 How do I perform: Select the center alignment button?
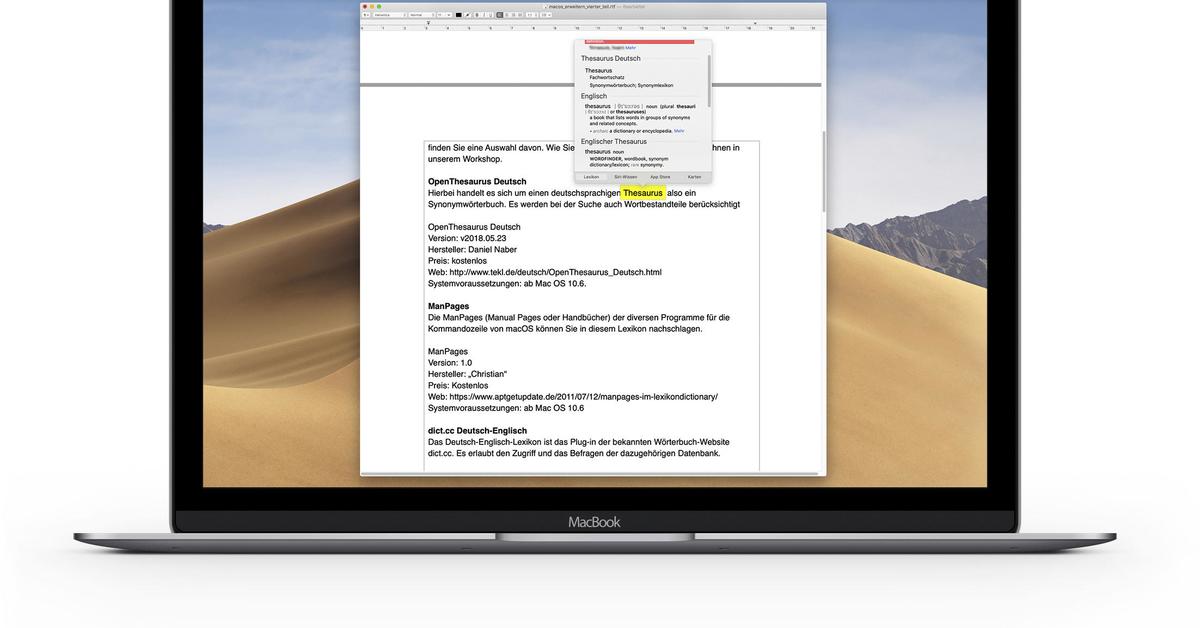[507, 15]
